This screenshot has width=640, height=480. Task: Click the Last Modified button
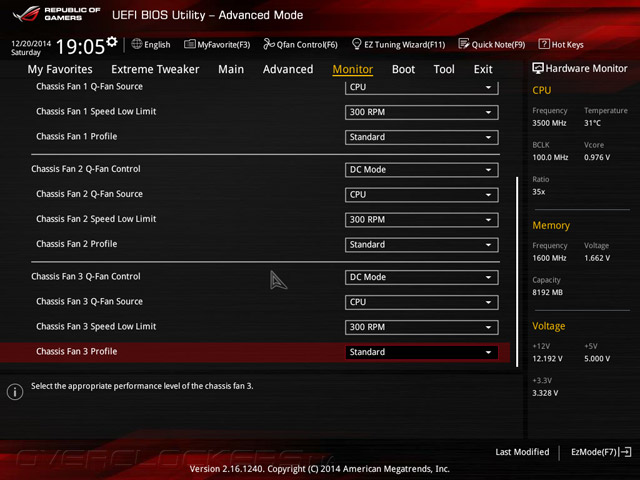[522, 452]
